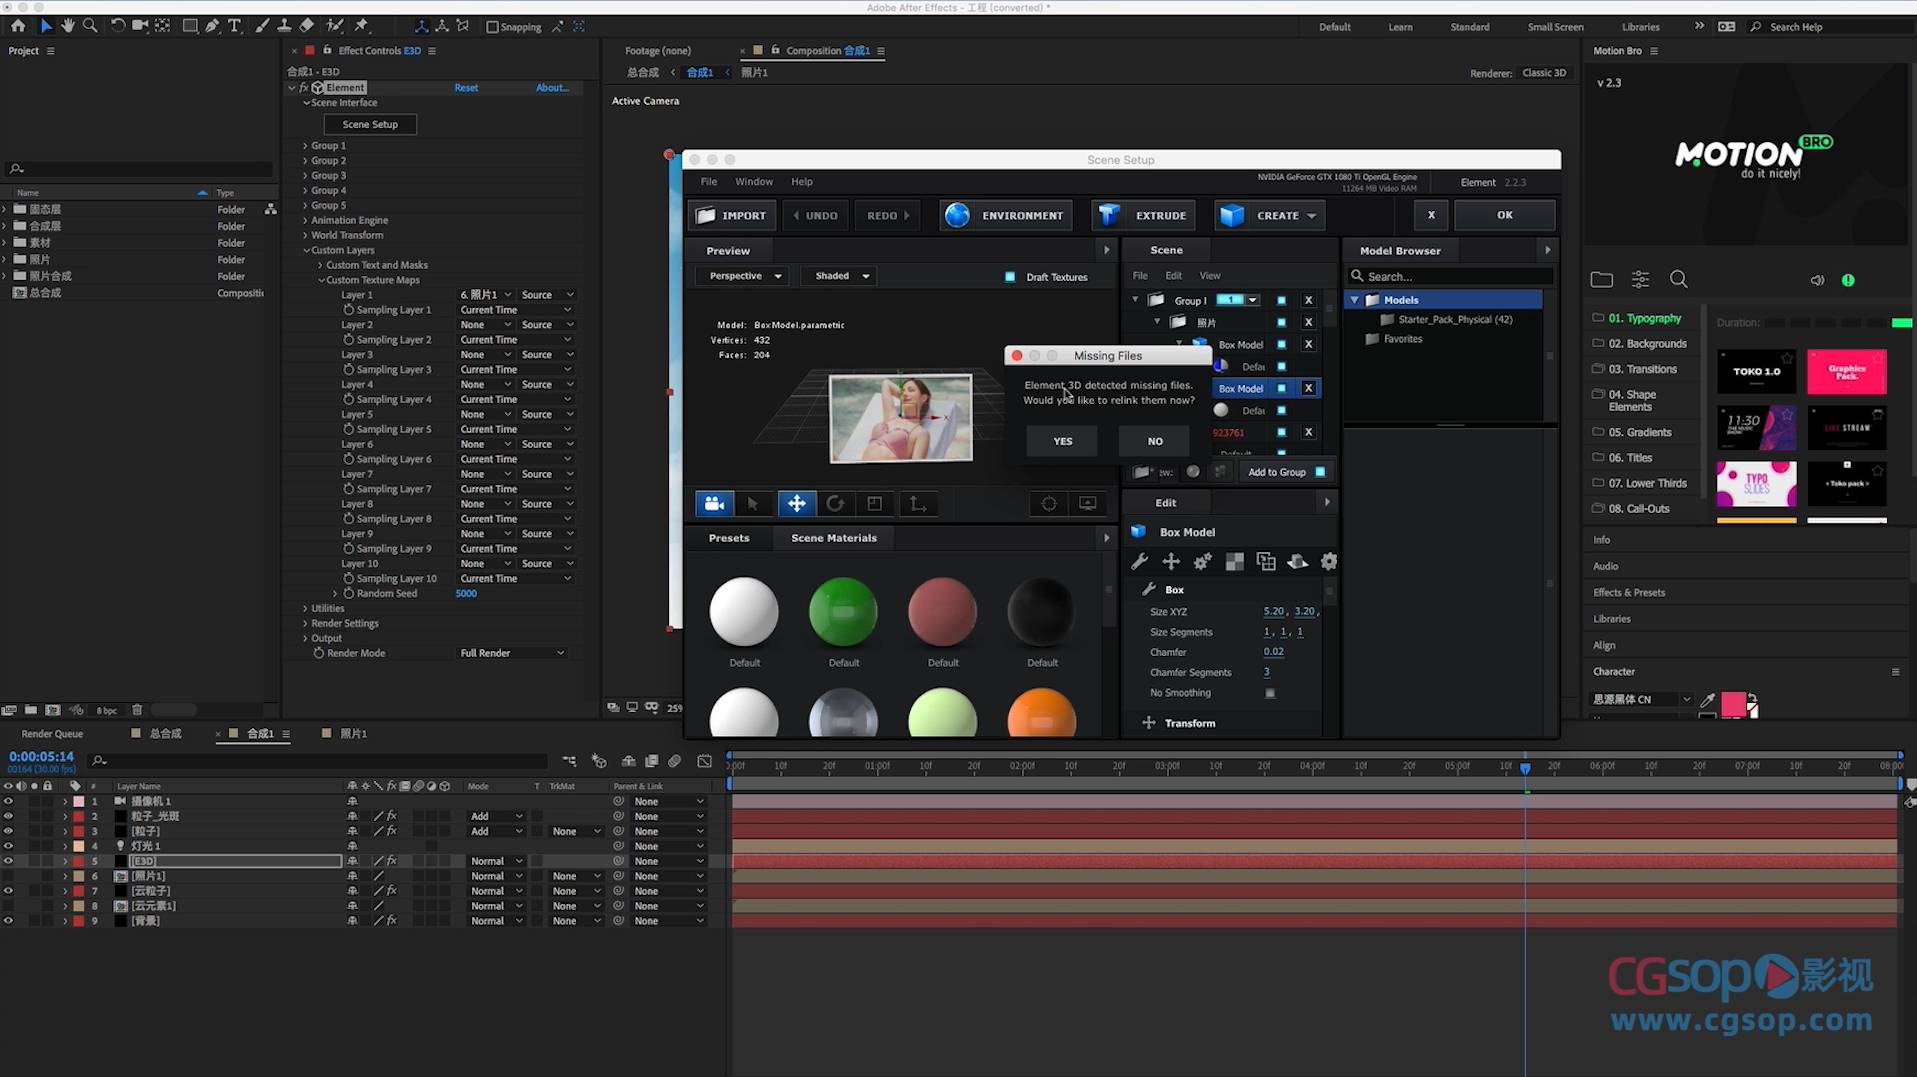Open the Render Mode Full Render dropdown
1917x1077 pixels.
(511, 653)
